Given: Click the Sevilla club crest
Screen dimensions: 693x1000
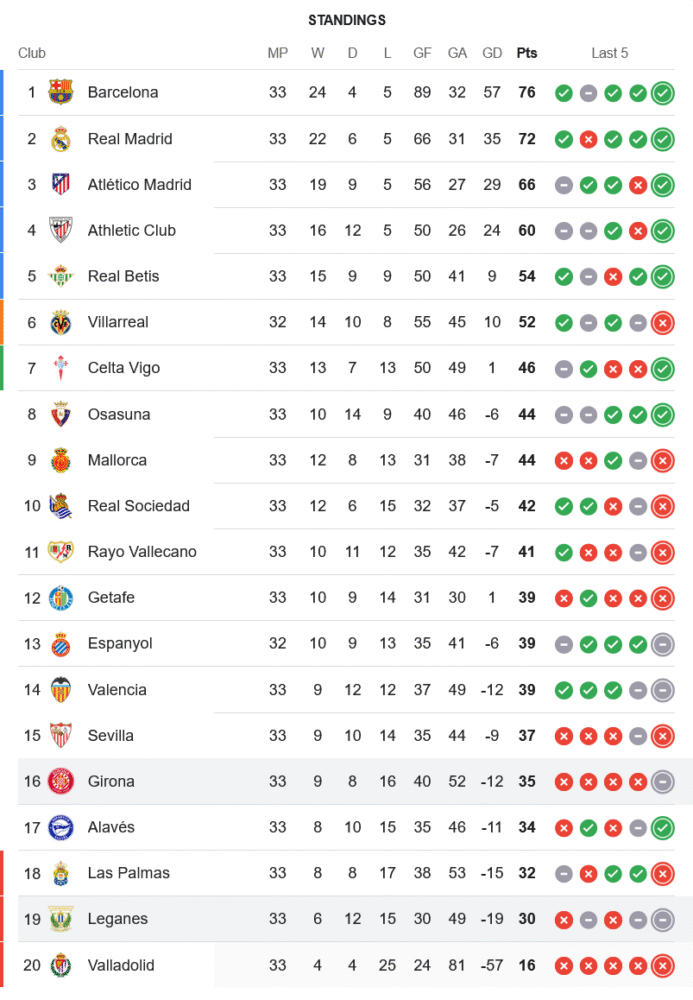Looking at the screenshot, I should (x=61, y=735).
